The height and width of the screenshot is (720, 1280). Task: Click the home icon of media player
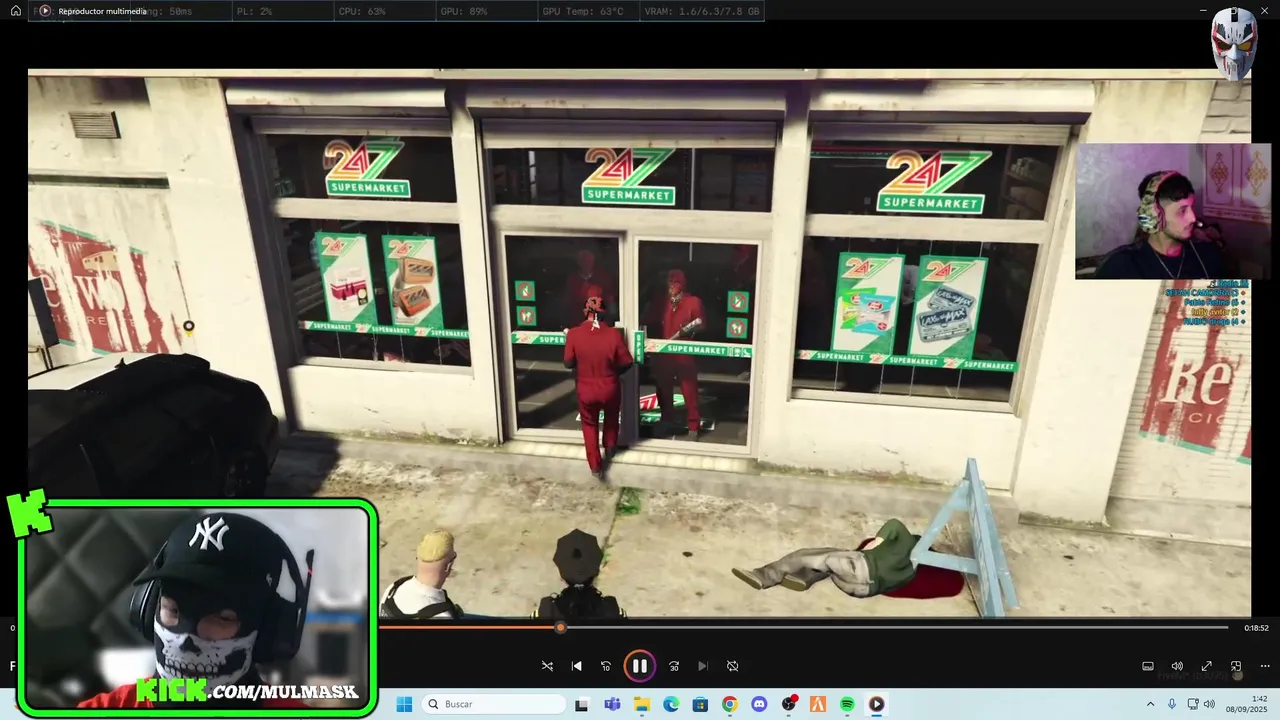point(16,11)
